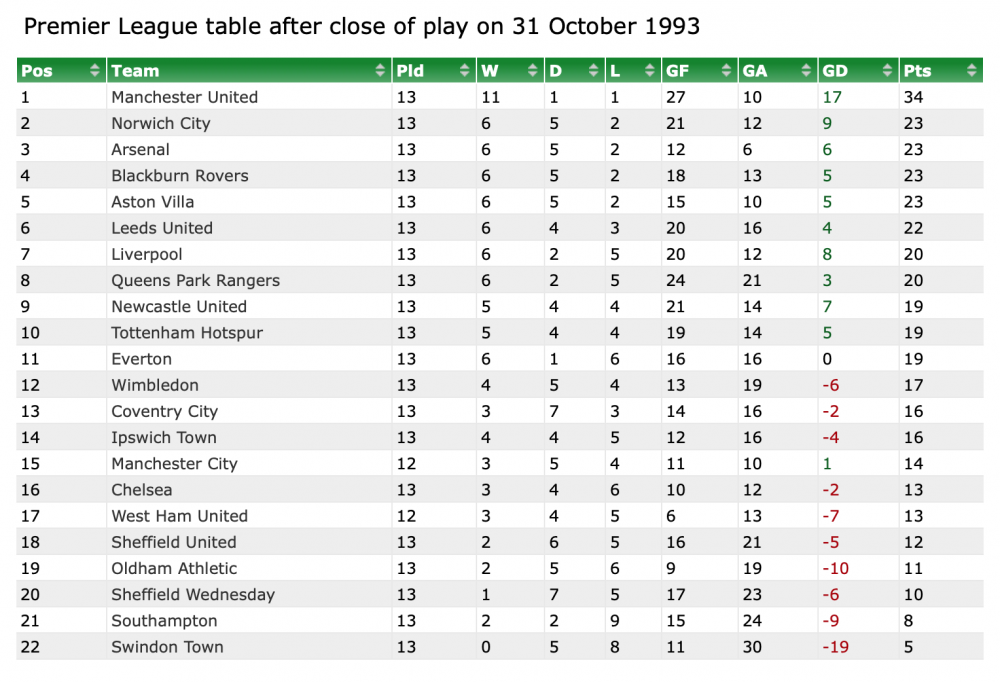Image resolution: width=1000 pixels, height=682 pixels.
Task: Click the Team column header label
Action: point(135,71)
